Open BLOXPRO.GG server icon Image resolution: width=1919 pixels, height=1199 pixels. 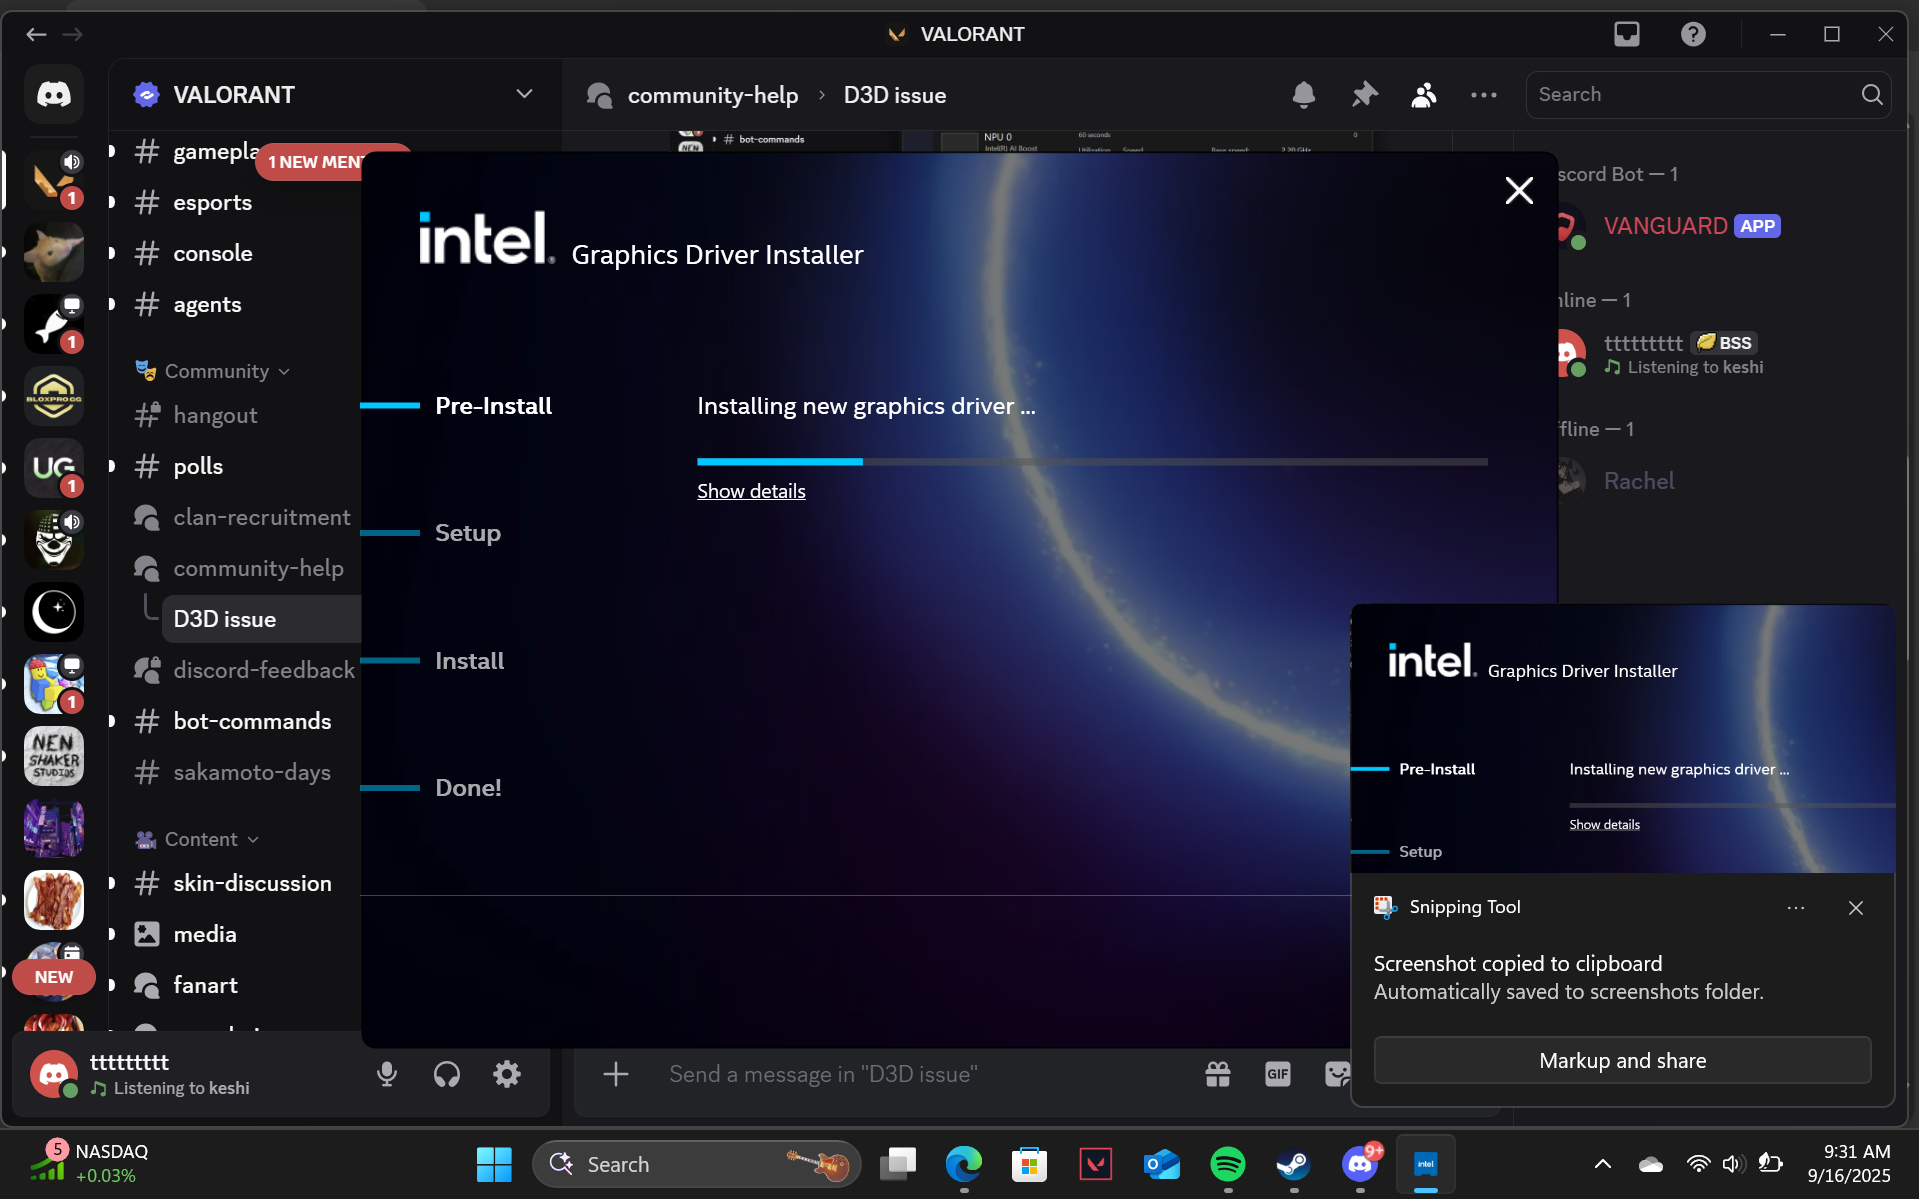pos(54,396)
